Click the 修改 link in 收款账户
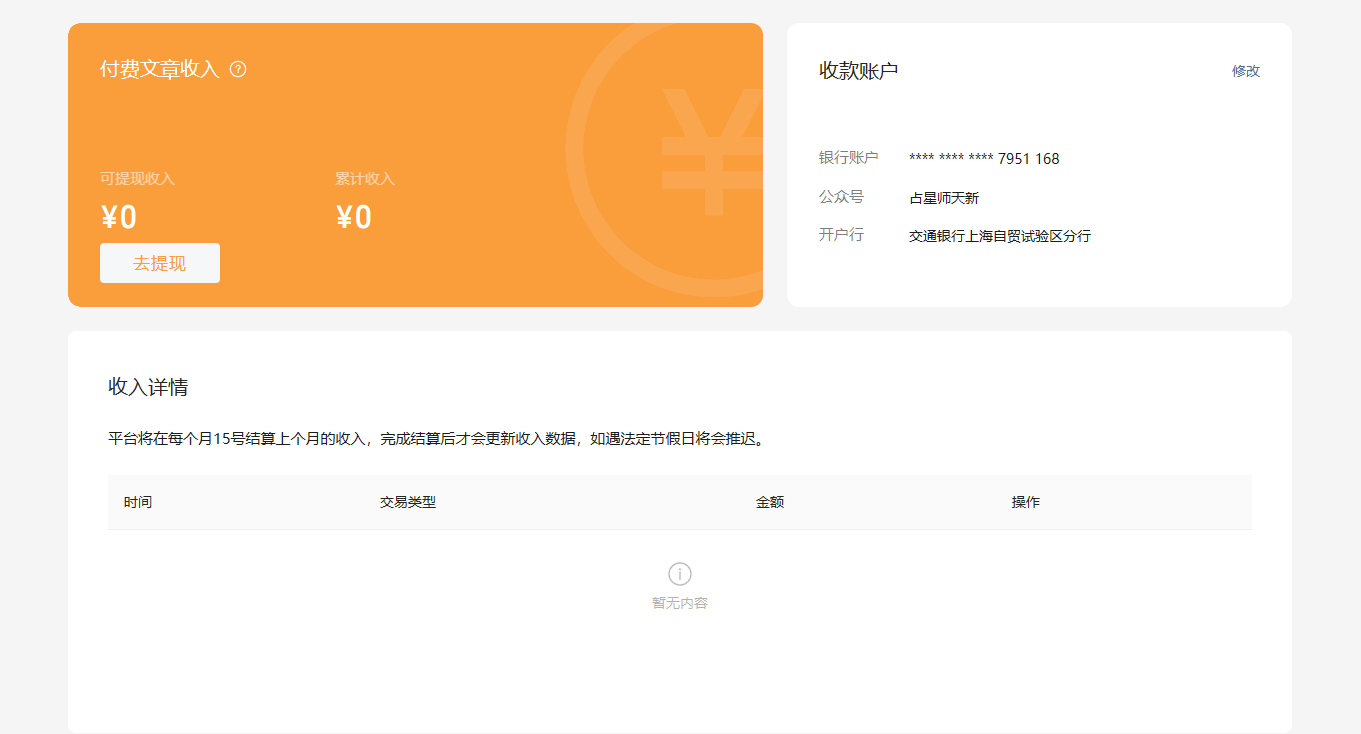This screenshot has width=1361, height=734. coord(1246,71)
